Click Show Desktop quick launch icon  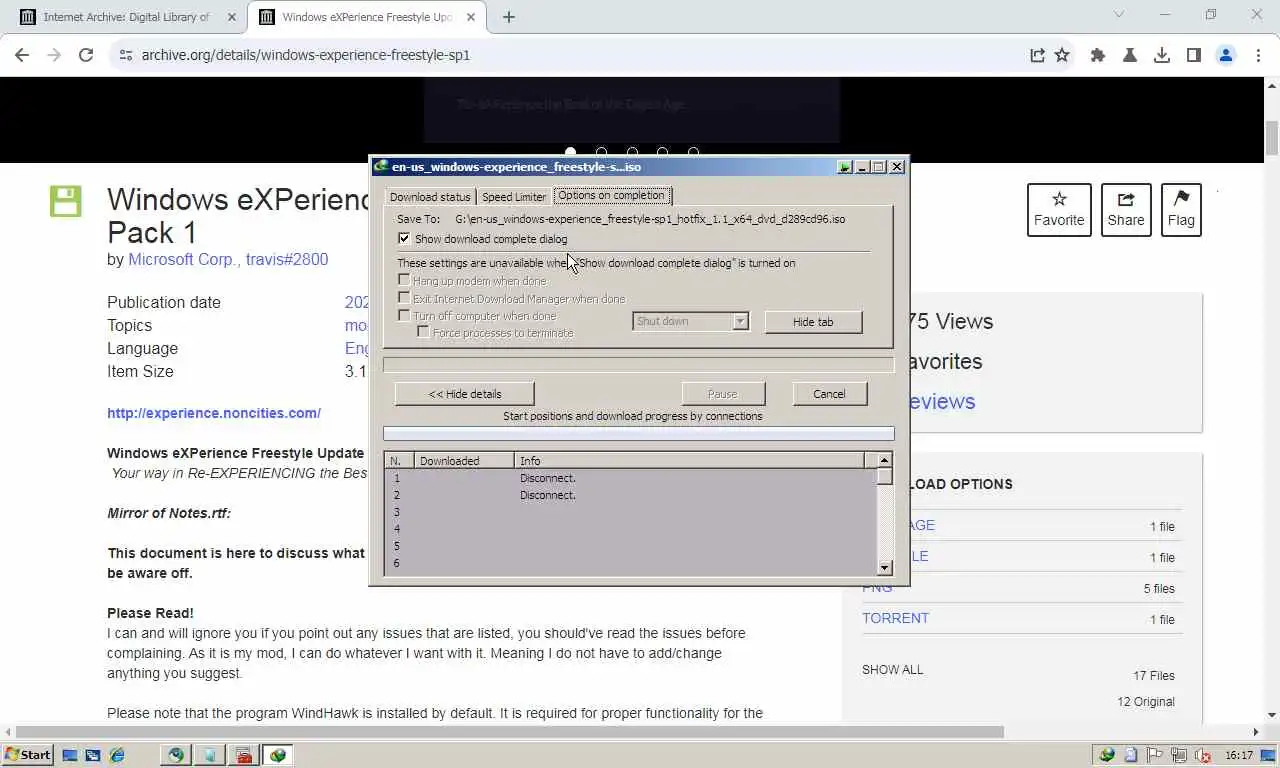click(x=70, y=755)
